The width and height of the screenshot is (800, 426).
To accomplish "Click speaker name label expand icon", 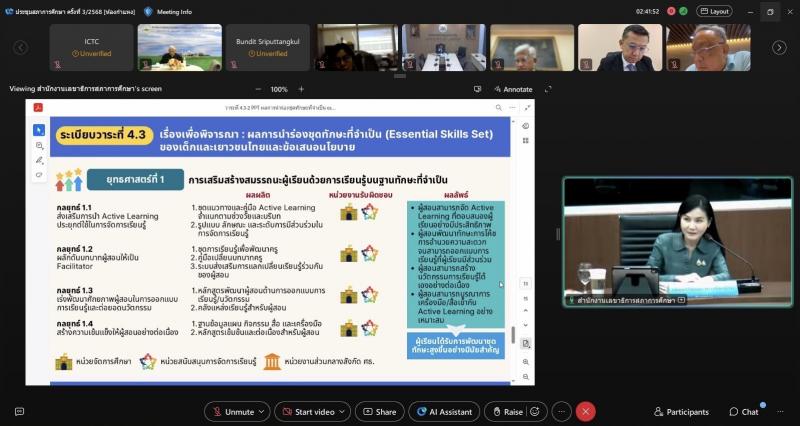I will tap(681, 300).
